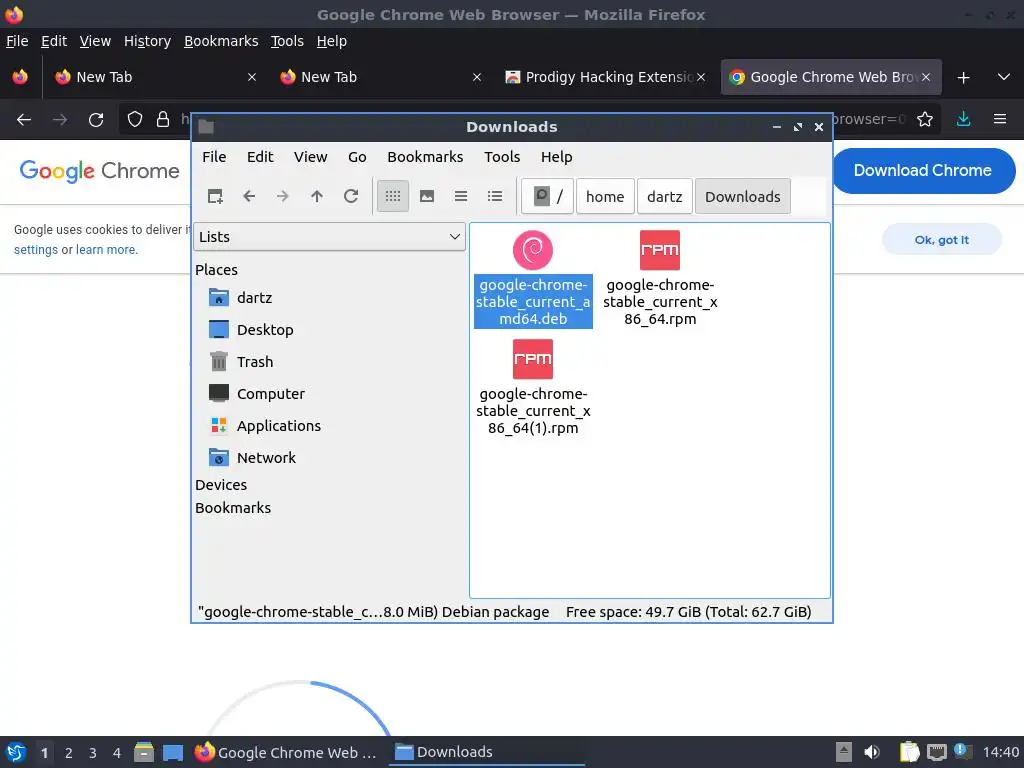Switch file manager to icon view
1024x768 pixels.
point(392,196)
